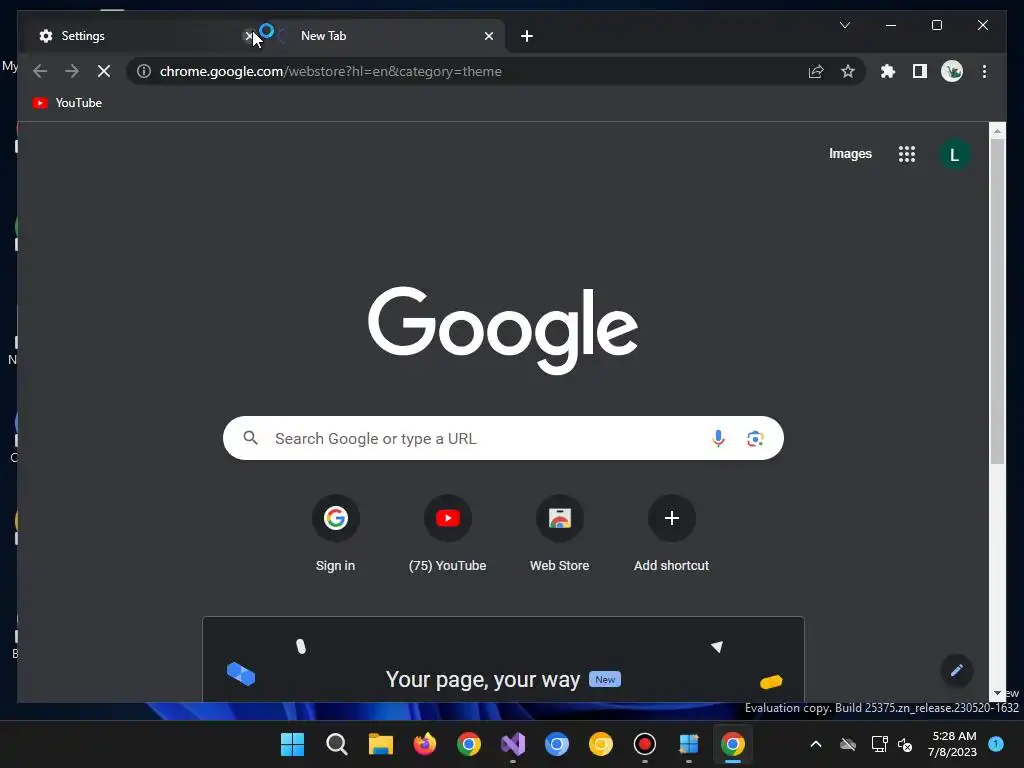View site information icon in address bar

[144, 71]
